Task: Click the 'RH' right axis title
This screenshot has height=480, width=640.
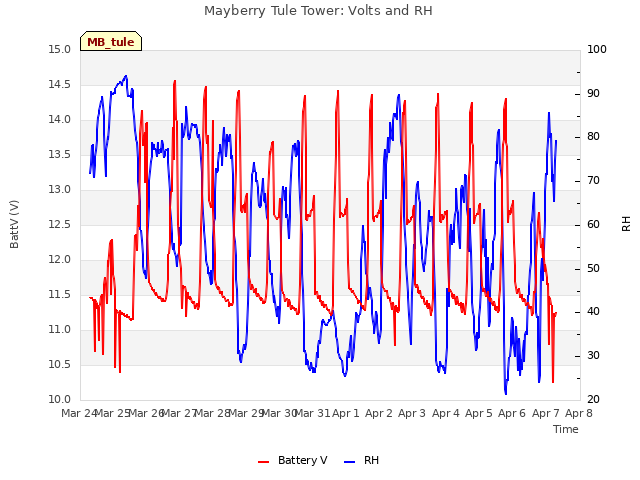Action: coord(626,224)
